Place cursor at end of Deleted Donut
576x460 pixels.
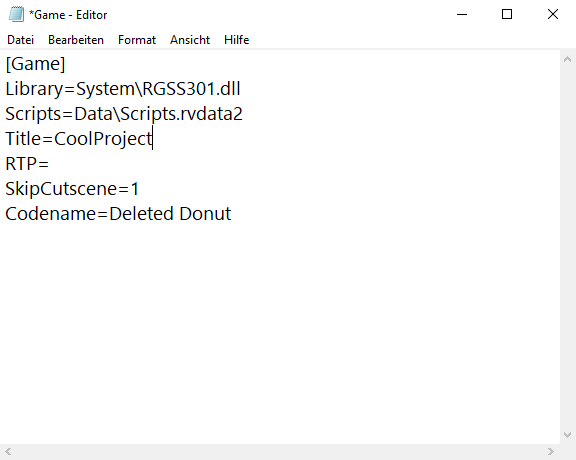[231, 214]
